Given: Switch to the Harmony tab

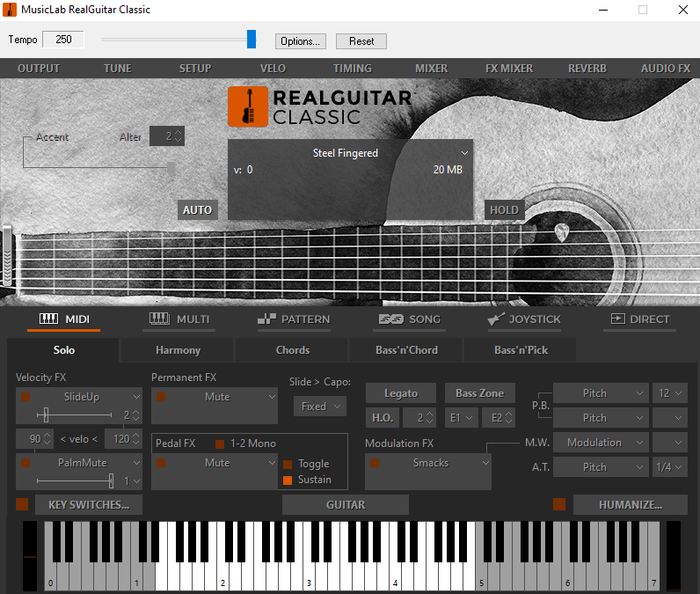Looking at the screenshot, I should (178, 350).
